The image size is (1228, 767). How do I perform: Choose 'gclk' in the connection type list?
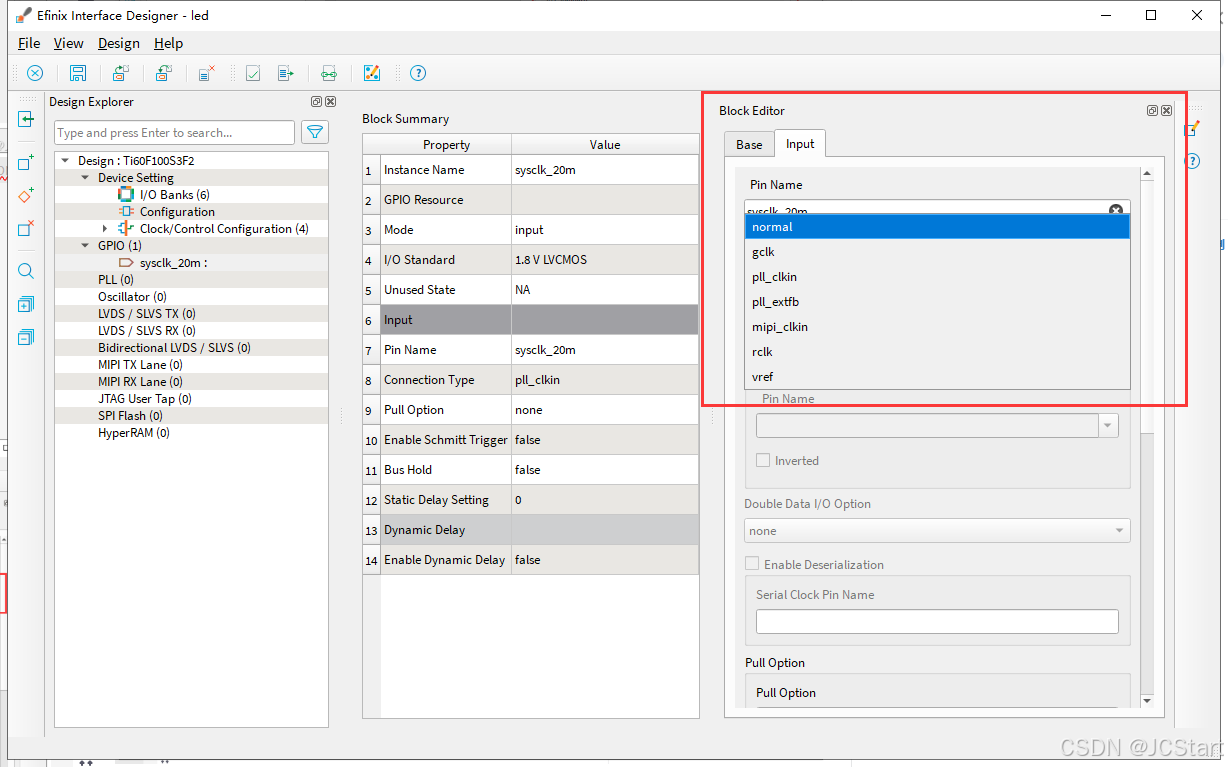[x=937, y=252]
